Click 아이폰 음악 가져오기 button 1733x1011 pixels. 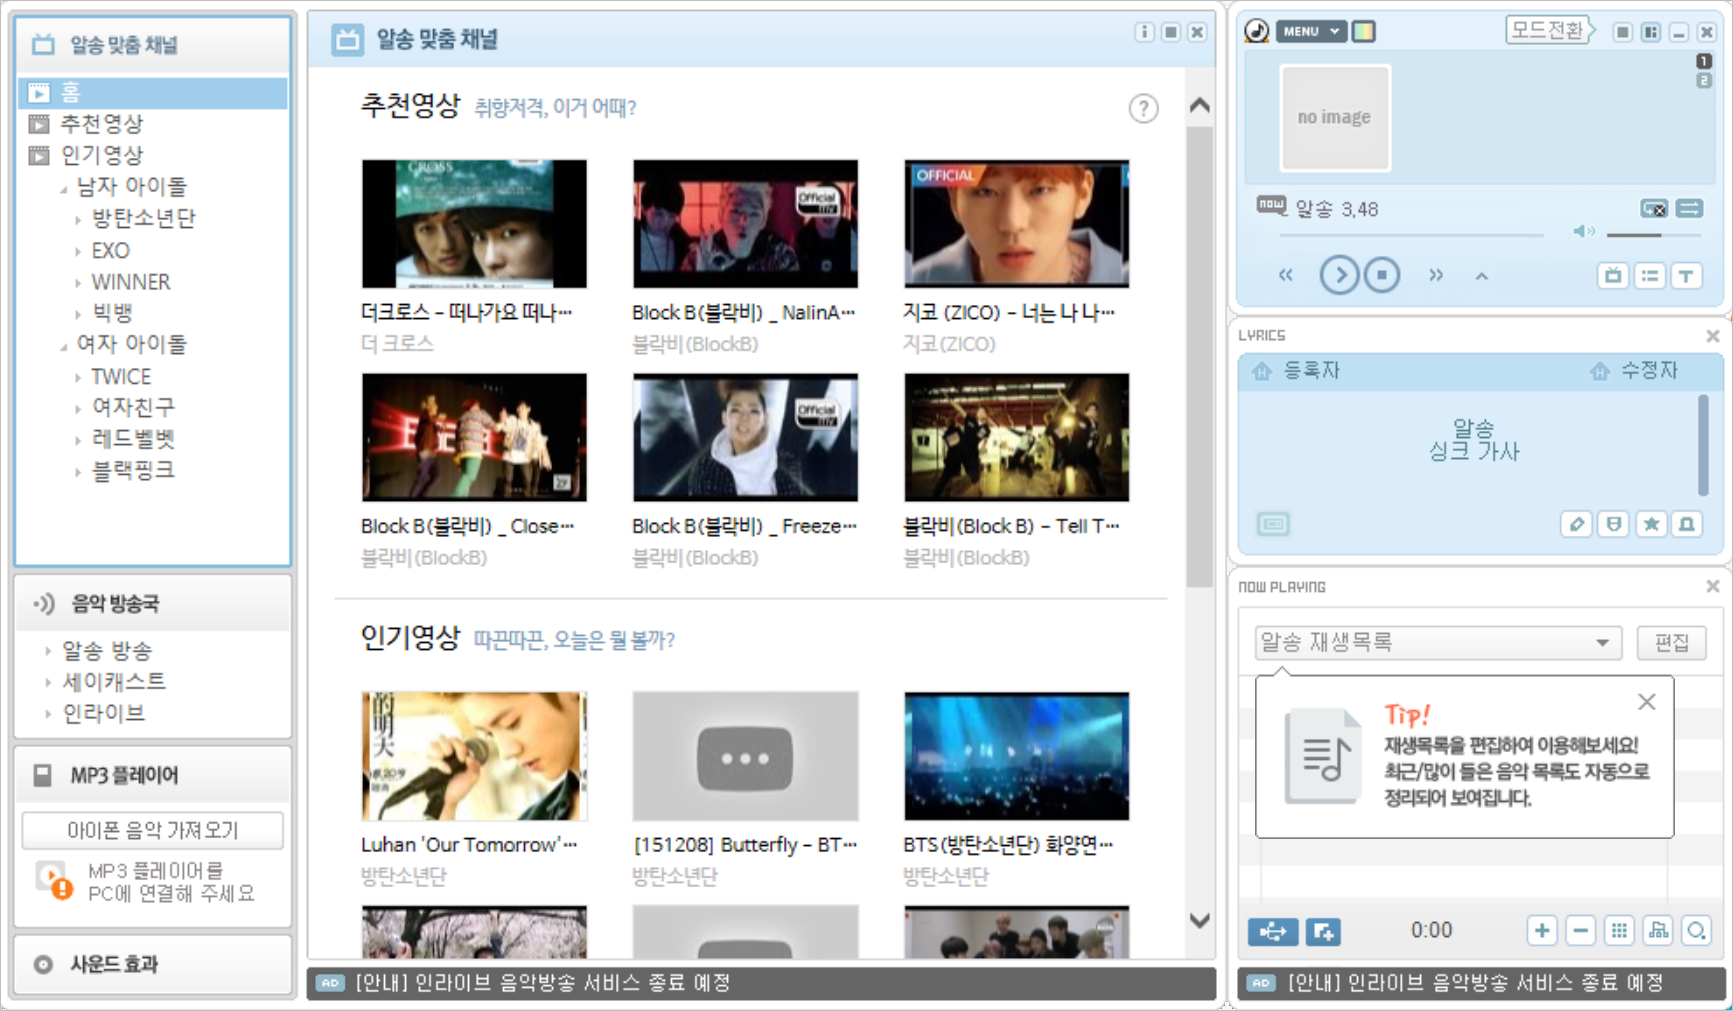[153, 830]
